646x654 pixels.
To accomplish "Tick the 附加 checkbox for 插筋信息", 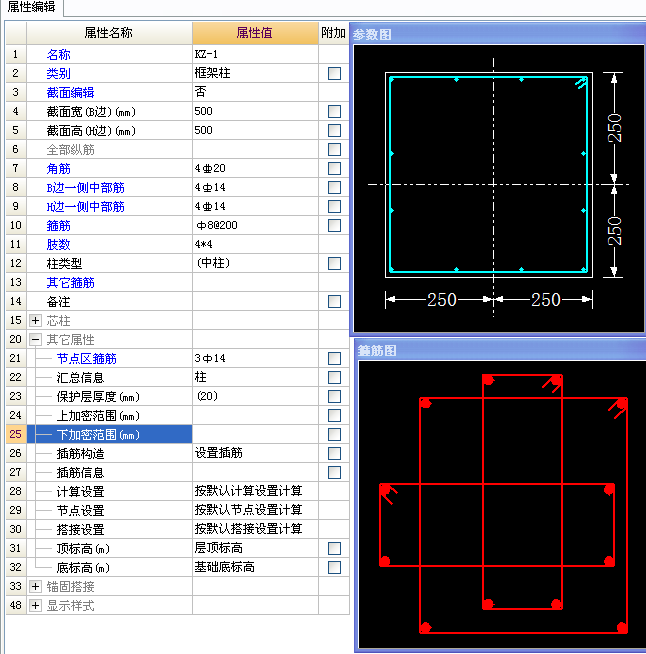I will click(334, 473).
